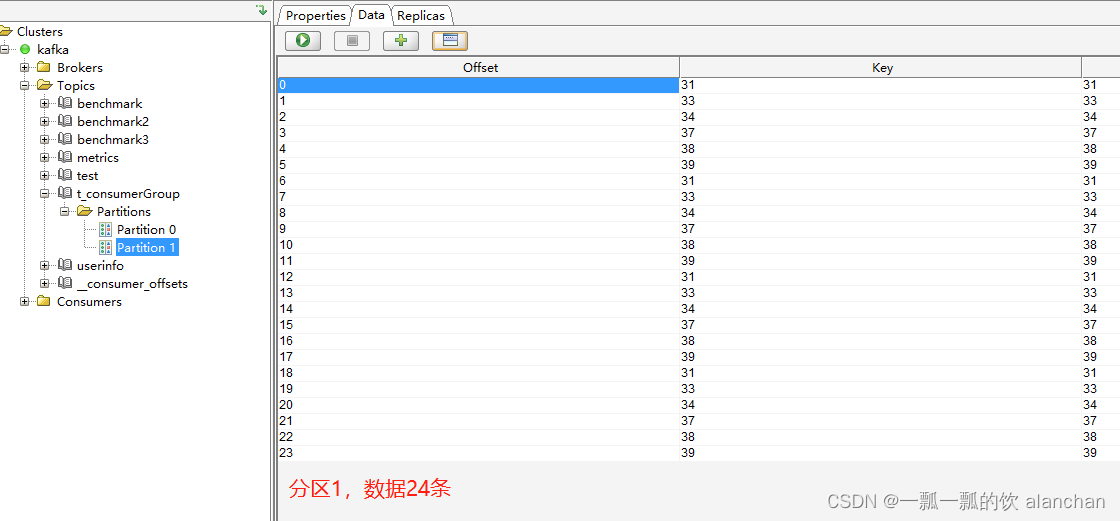Select Partition 1 in the tree
The image size is (1120, 521).
click(146, 247)
